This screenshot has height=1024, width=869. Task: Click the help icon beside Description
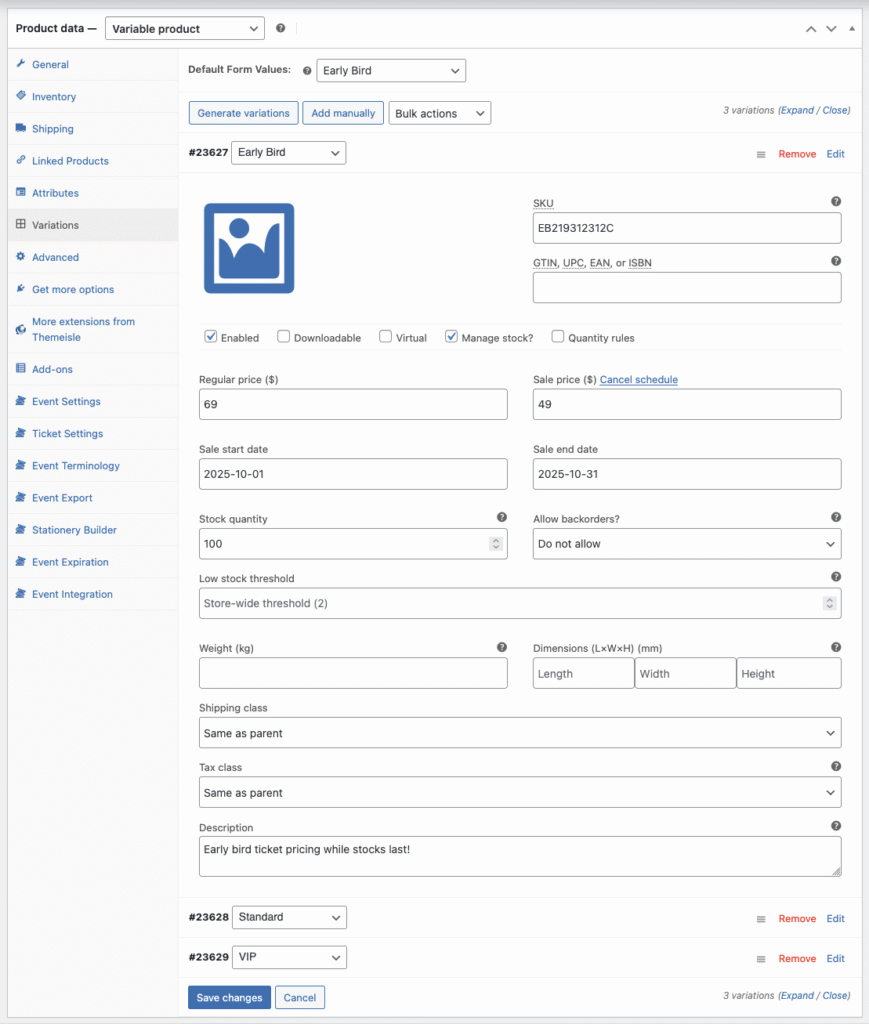[x=836, y=827]
